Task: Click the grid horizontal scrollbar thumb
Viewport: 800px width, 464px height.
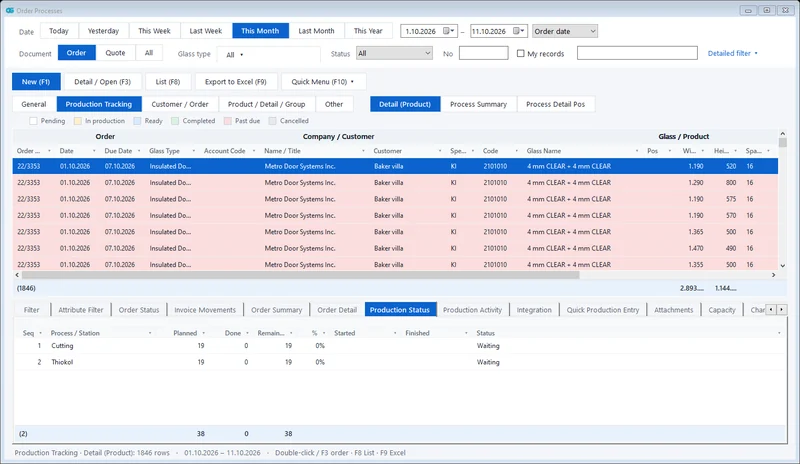Action: (301, 275)
